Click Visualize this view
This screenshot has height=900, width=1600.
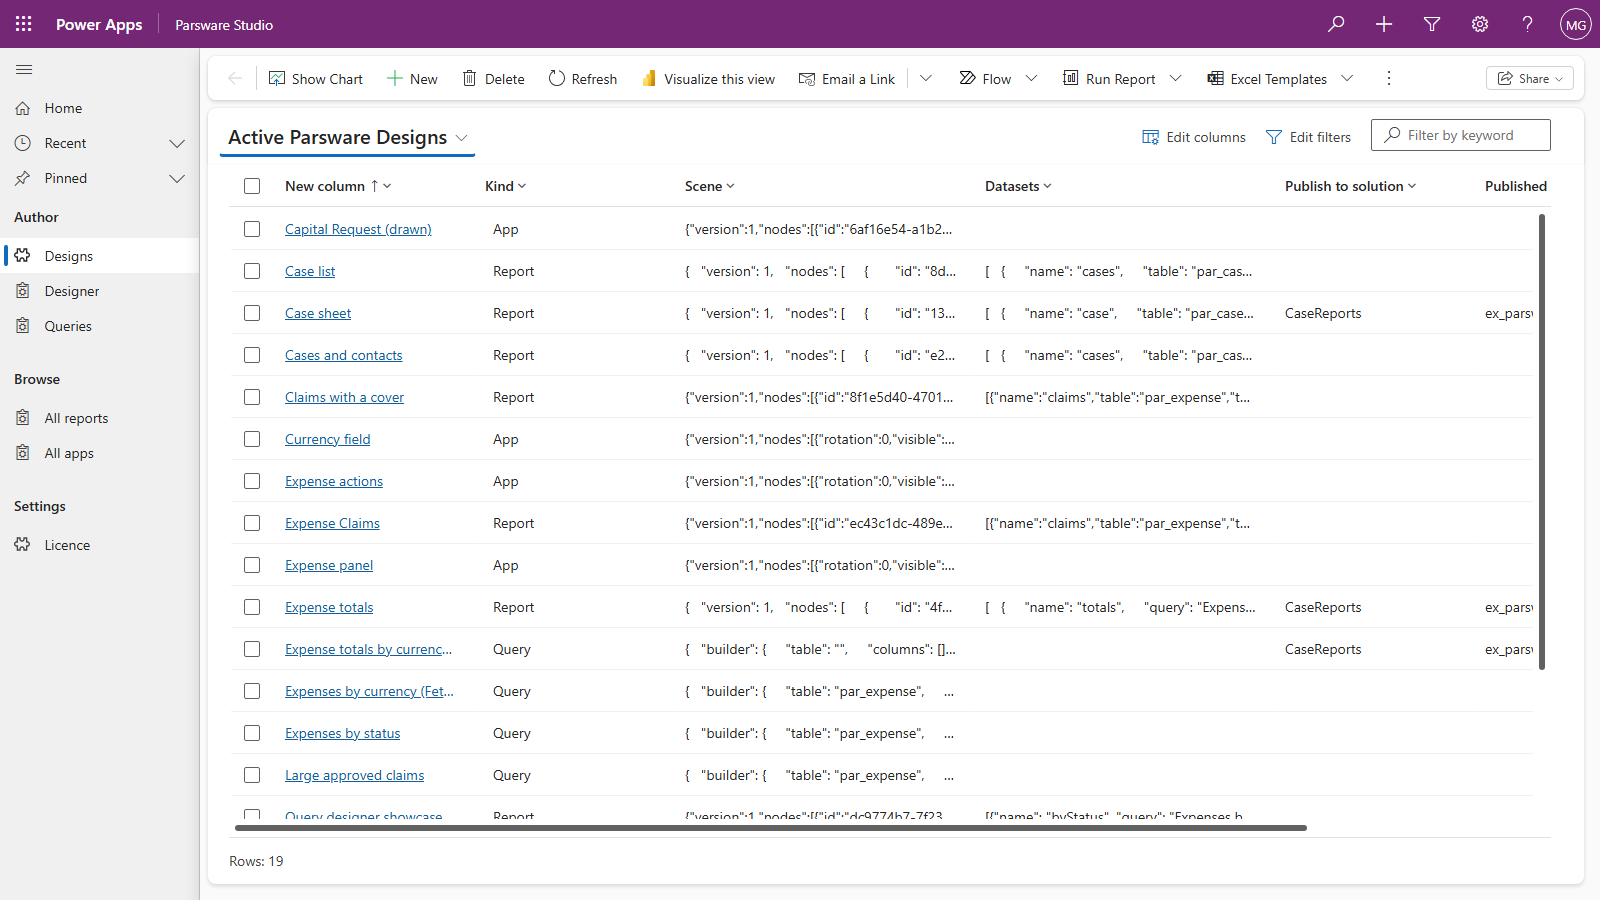(709, 79)
